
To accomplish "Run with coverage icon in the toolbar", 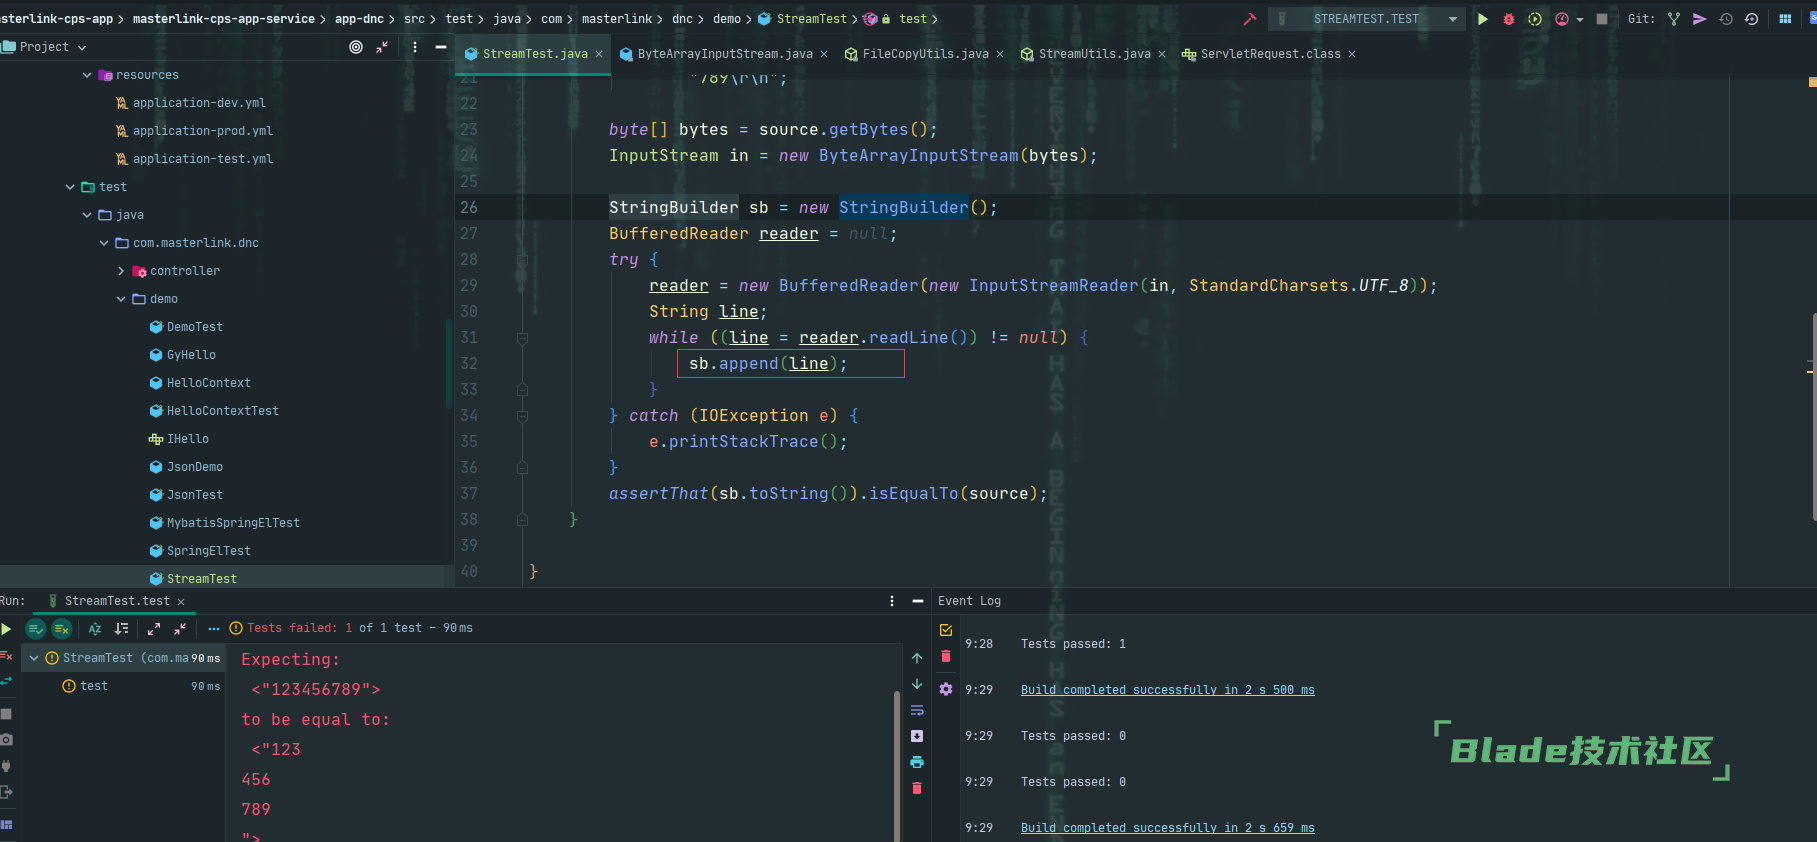I will pos(1535,19).
